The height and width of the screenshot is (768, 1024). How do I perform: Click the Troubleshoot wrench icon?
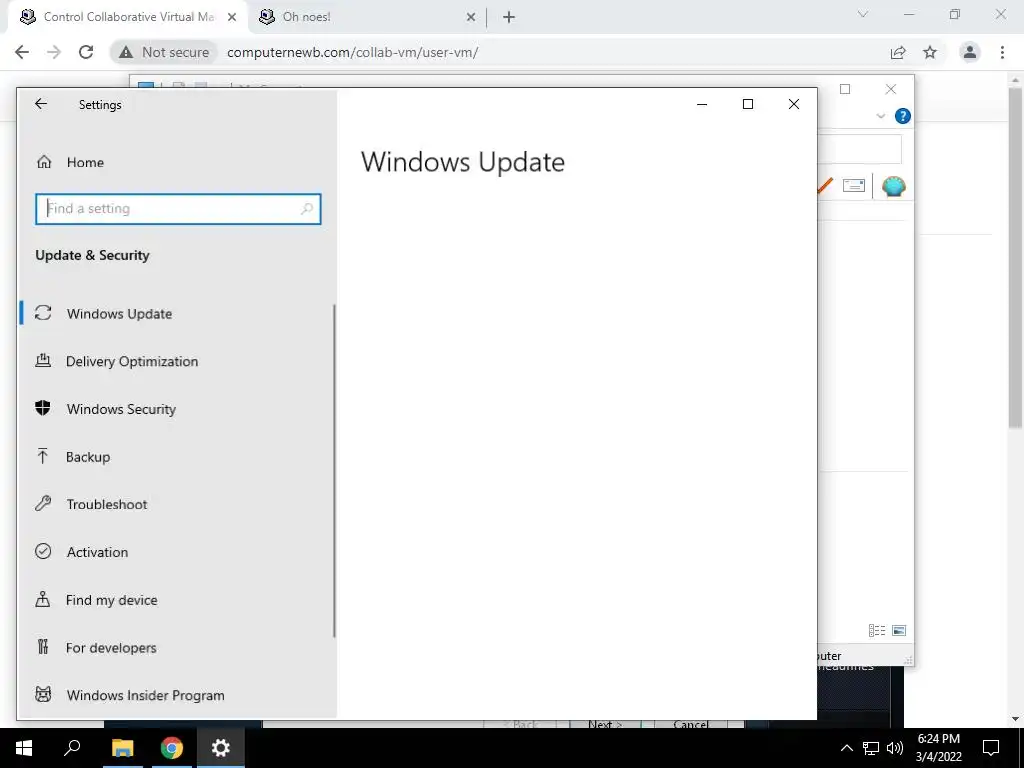click(x=43, y=504)
